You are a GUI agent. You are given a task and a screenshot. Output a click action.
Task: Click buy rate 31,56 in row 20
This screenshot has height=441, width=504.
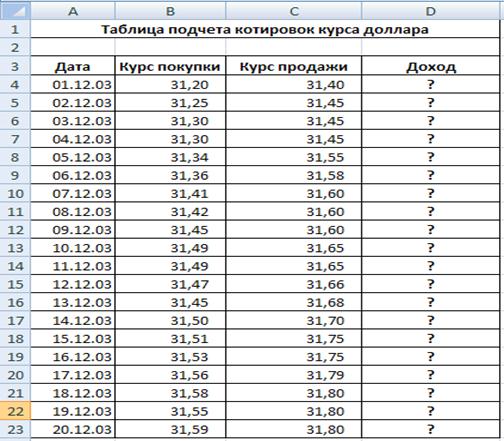click(x=170, y=375)
